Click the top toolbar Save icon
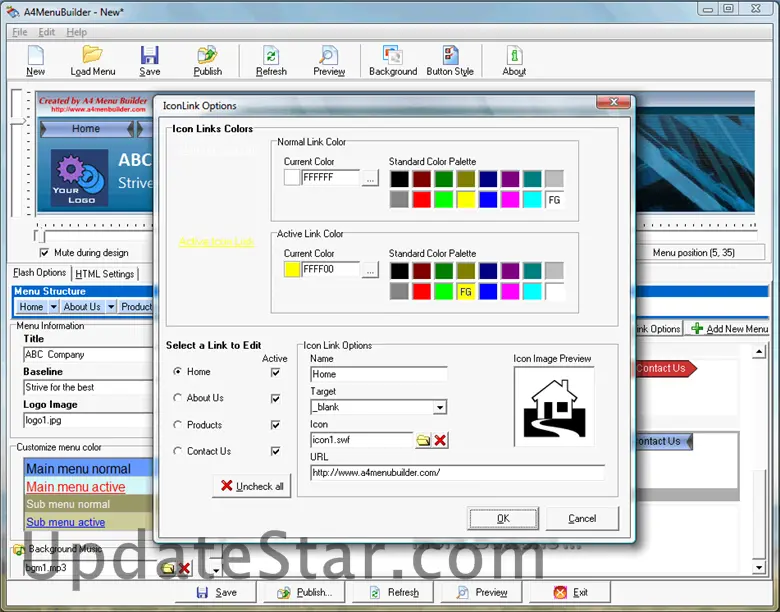The width and height of the screenshot is (780, 612). (x=149, y=61)
